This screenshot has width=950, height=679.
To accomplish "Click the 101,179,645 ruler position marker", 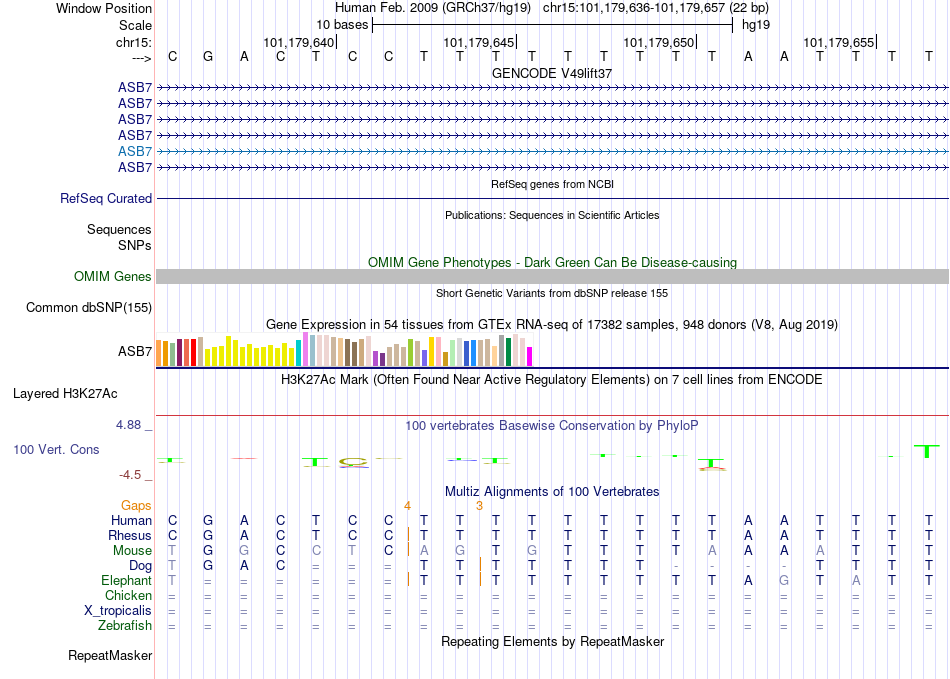I will (x=479, y=42).
